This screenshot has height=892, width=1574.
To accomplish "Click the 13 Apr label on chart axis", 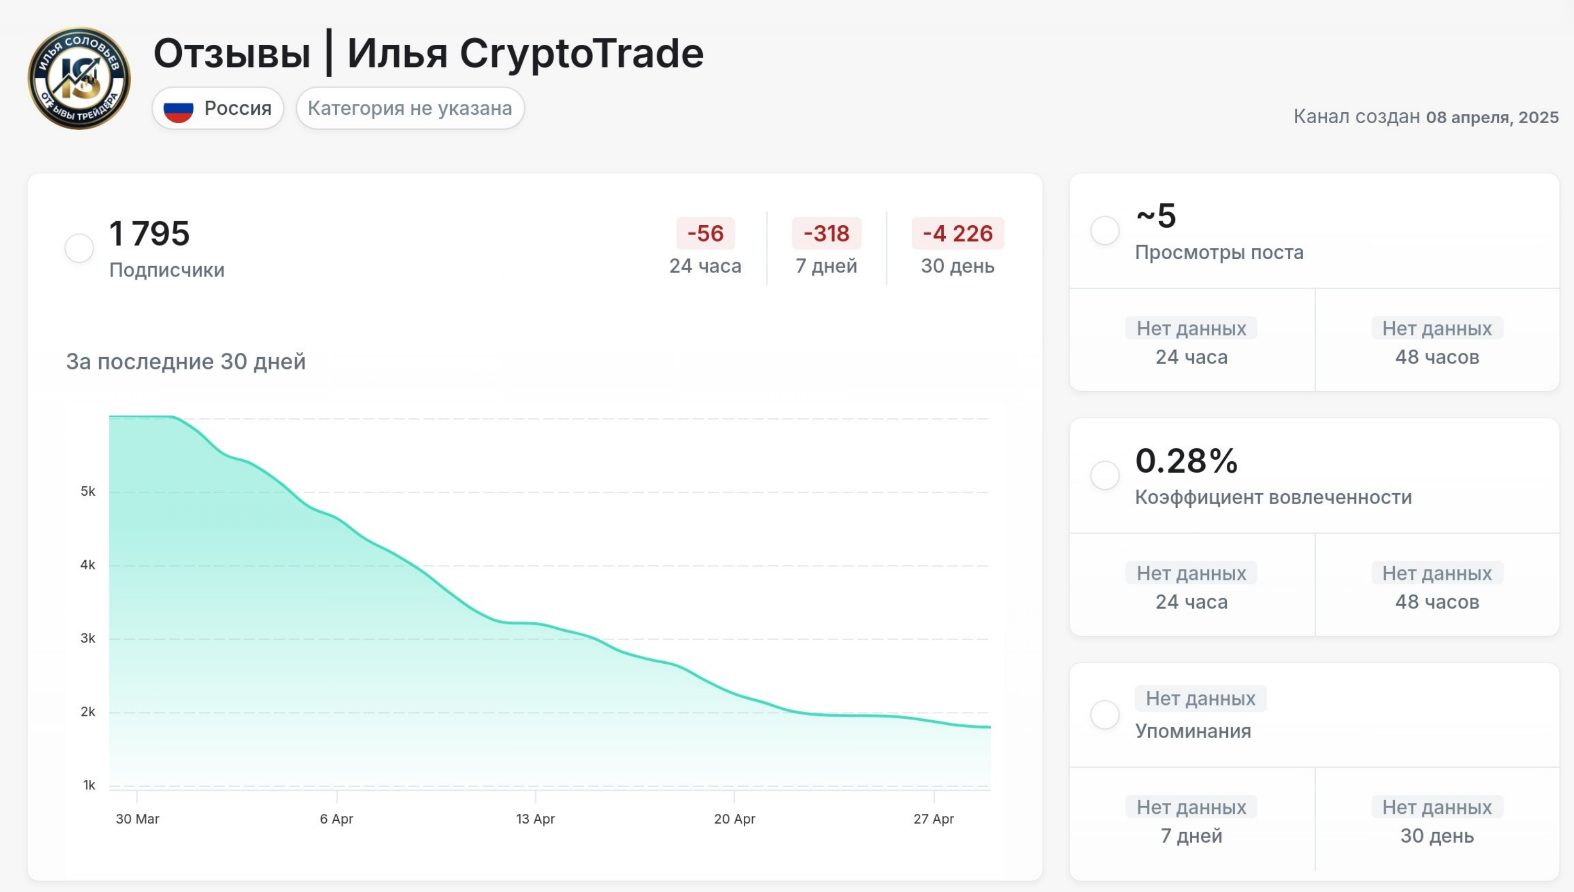I will (535, 819).
